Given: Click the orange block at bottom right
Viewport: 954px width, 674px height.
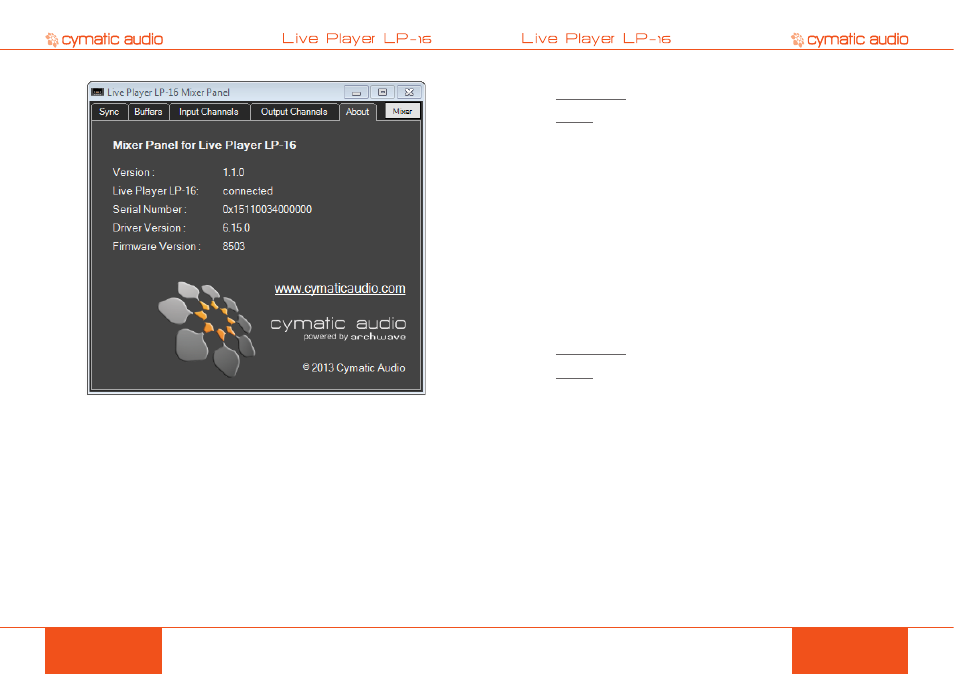Looking at the screenshot, I should pyautogui.click(x=850, y=651).
